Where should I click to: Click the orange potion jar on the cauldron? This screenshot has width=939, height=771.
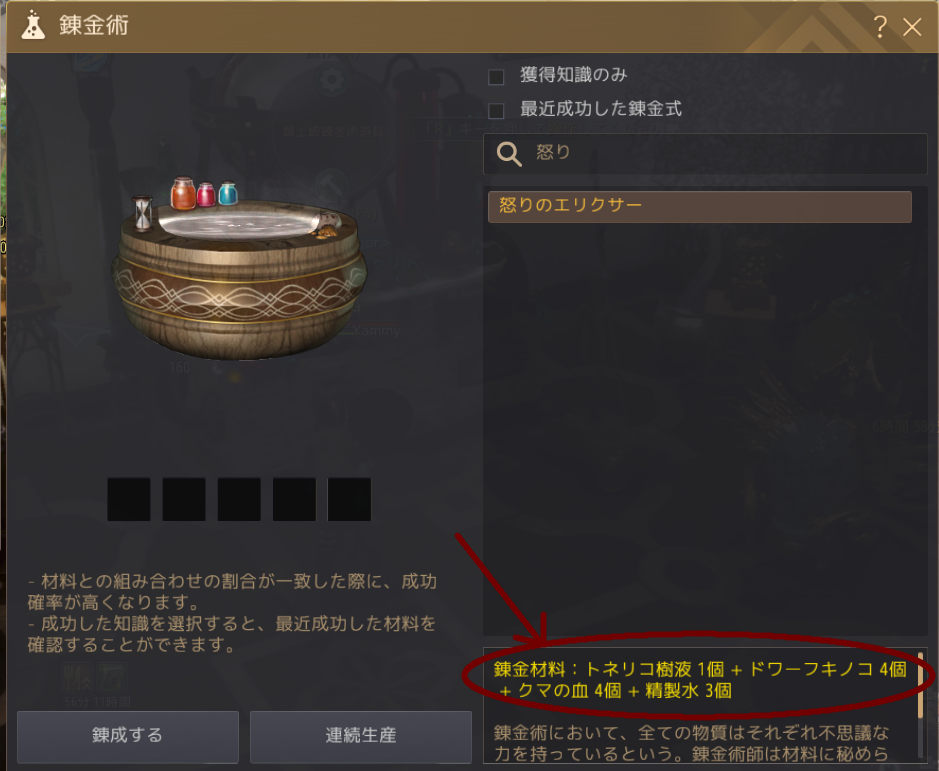183,193
